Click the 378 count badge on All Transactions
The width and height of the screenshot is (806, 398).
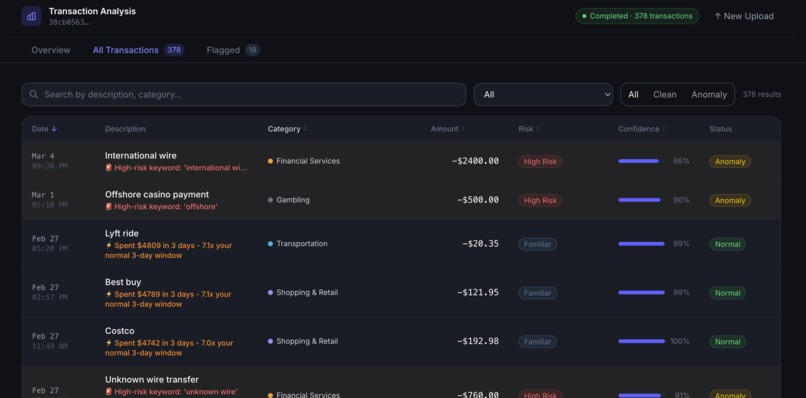point(174,50)
